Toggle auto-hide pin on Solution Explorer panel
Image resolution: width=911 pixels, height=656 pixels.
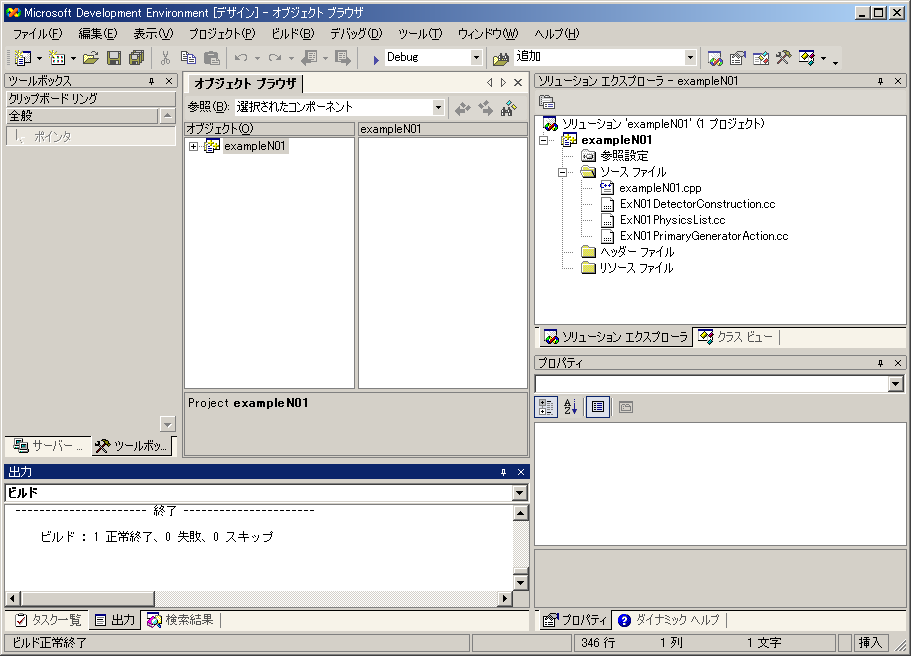click(x=880, y=81)
